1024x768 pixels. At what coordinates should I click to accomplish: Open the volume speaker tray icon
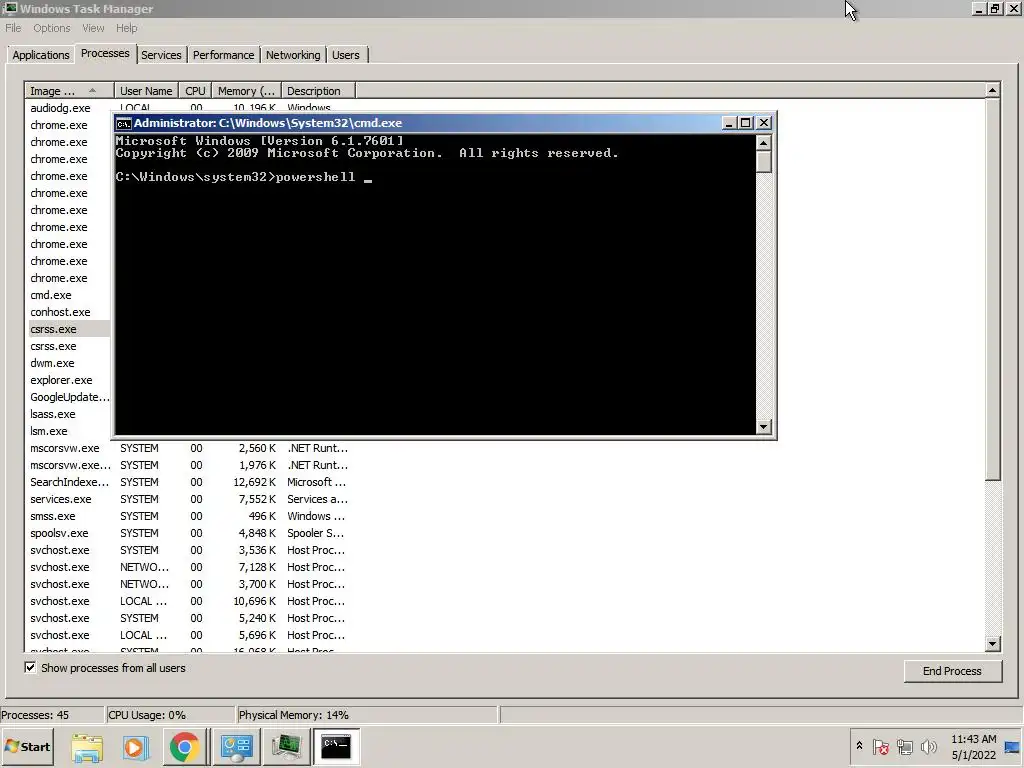point(928,746)
